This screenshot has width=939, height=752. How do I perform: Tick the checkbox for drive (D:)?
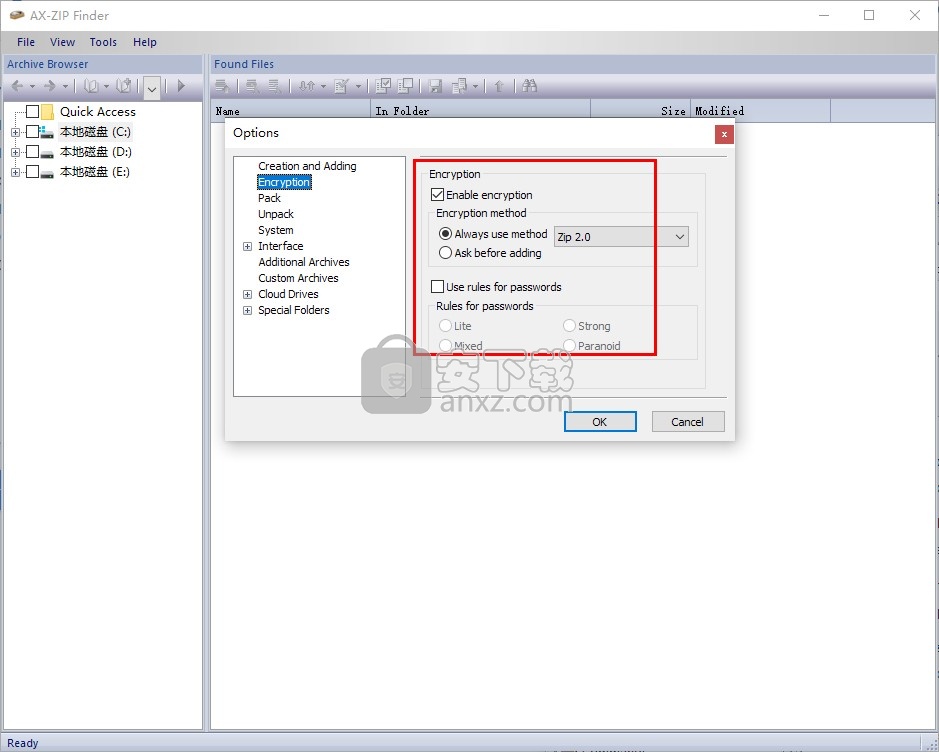[x=32, y=151]
